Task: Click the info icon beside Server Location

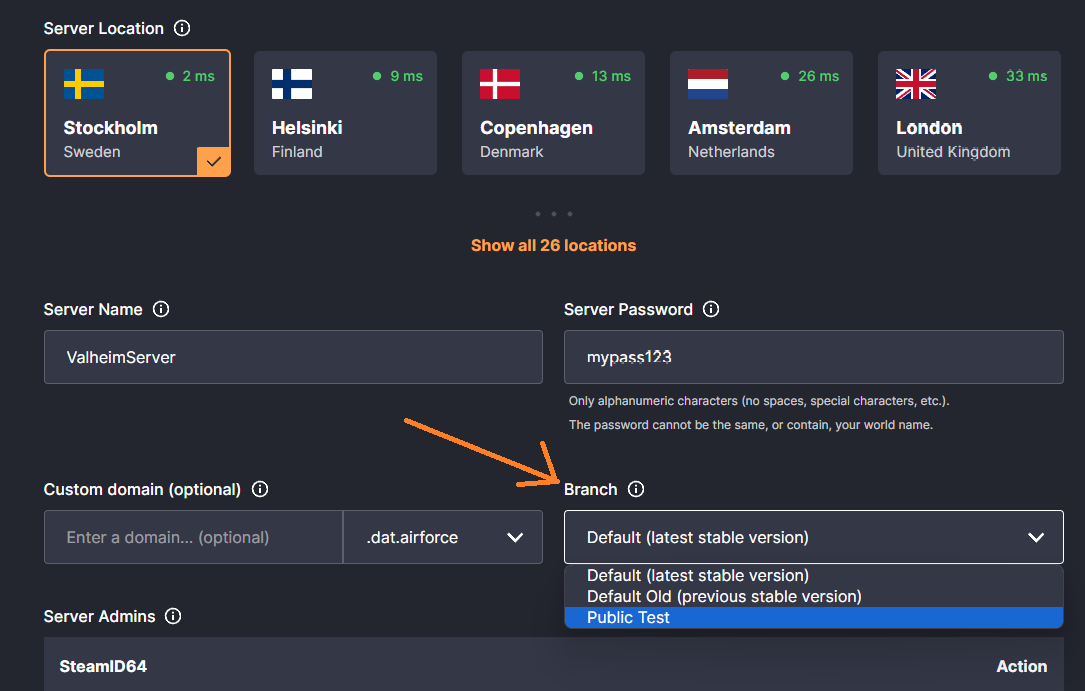Action: pos(182,29)
